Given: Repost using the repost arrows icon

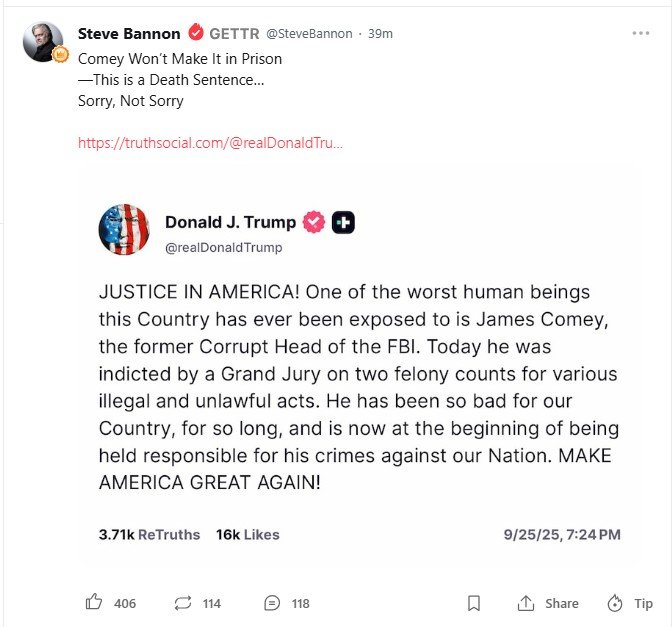Looking at the screenshot, I should pyautogui.click(x=183, y=603).
